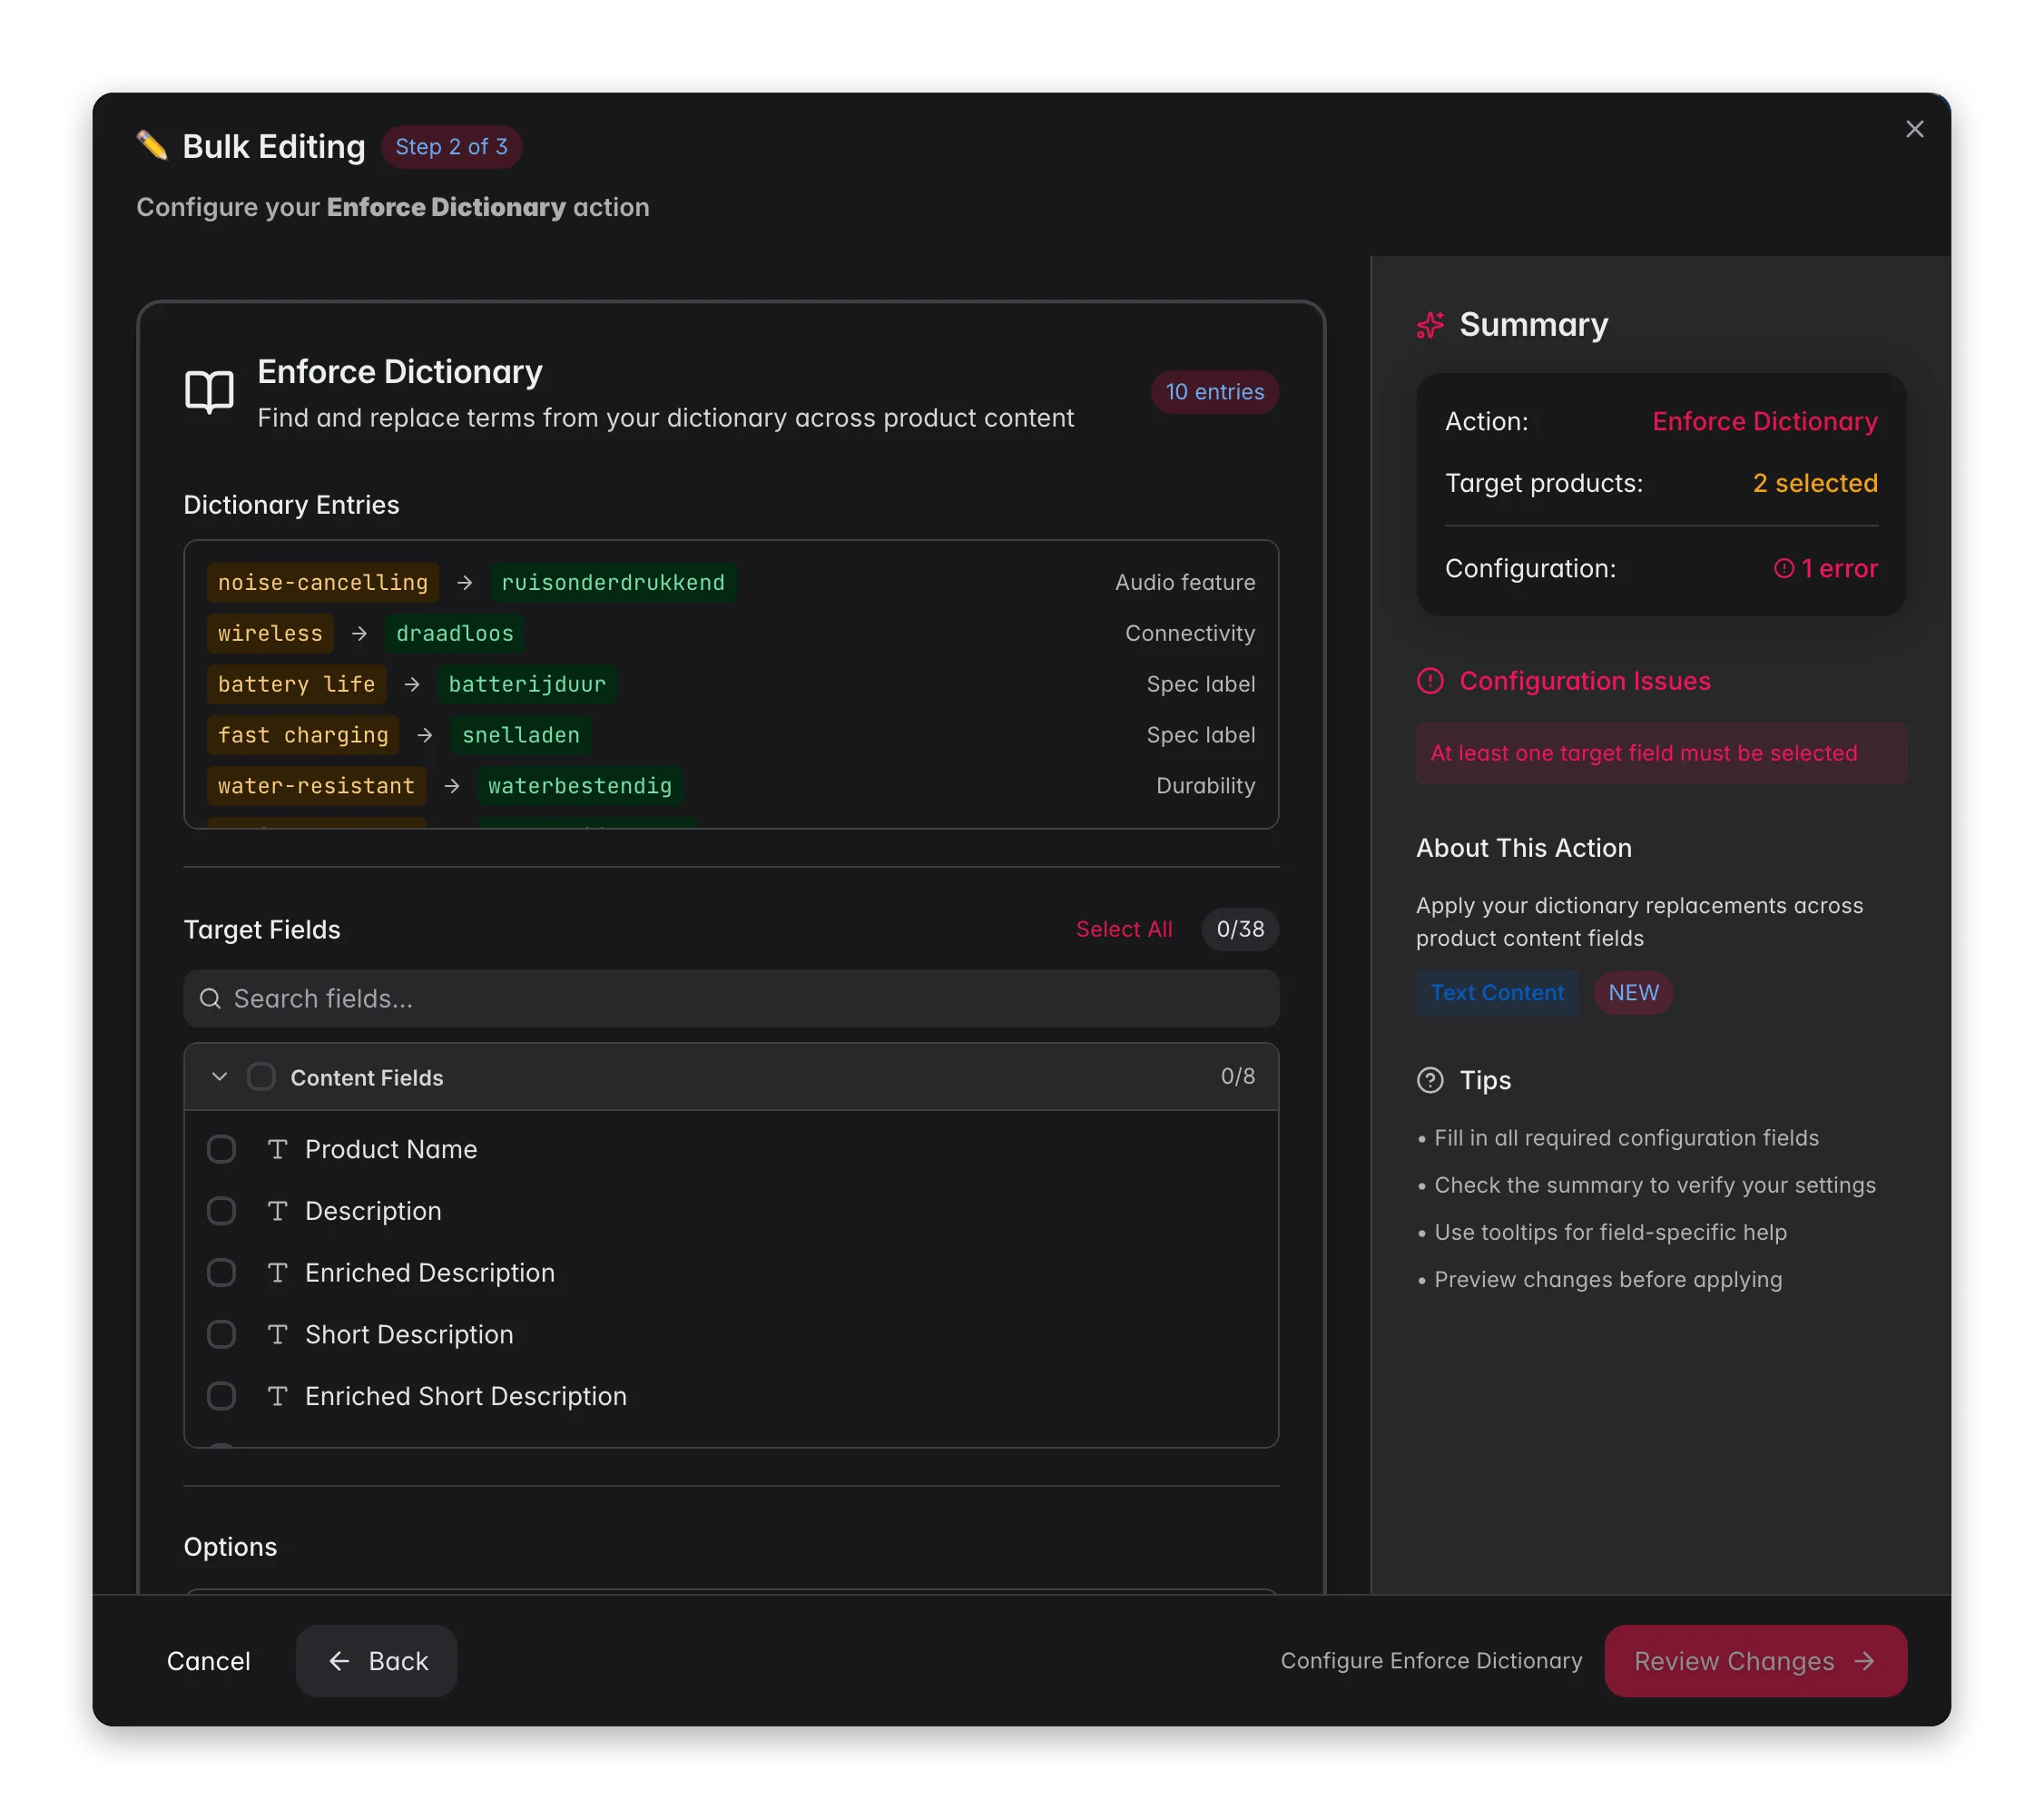Click the Review Changes button
2044x1819 pixels.
coord(1755,1661)
